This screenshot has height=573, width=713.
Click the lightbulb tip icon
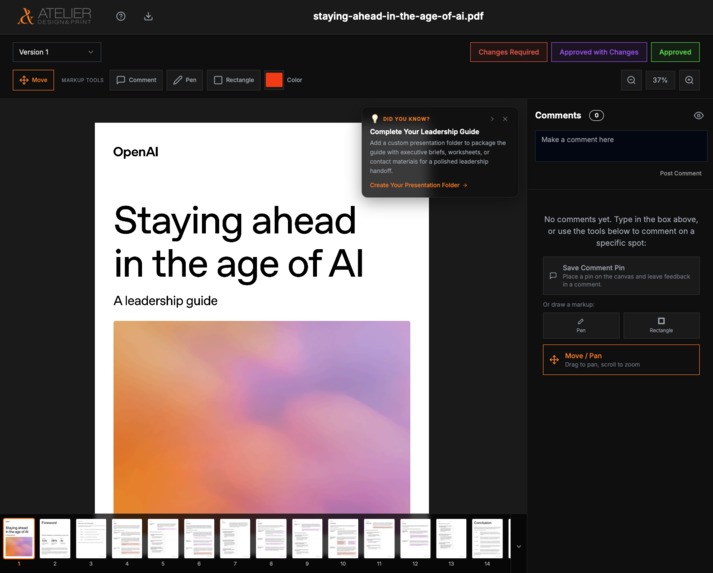tap(375, 119)
